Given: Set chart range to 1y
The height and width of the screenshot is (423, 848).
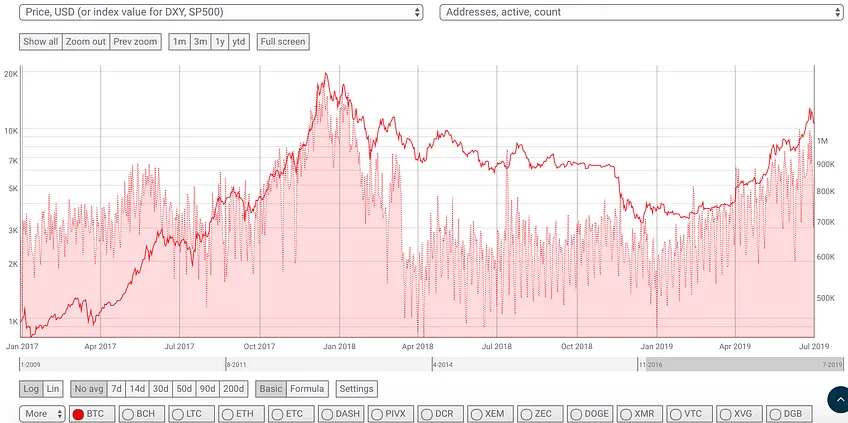Looking at the screenshot, I should click(220, 42).
